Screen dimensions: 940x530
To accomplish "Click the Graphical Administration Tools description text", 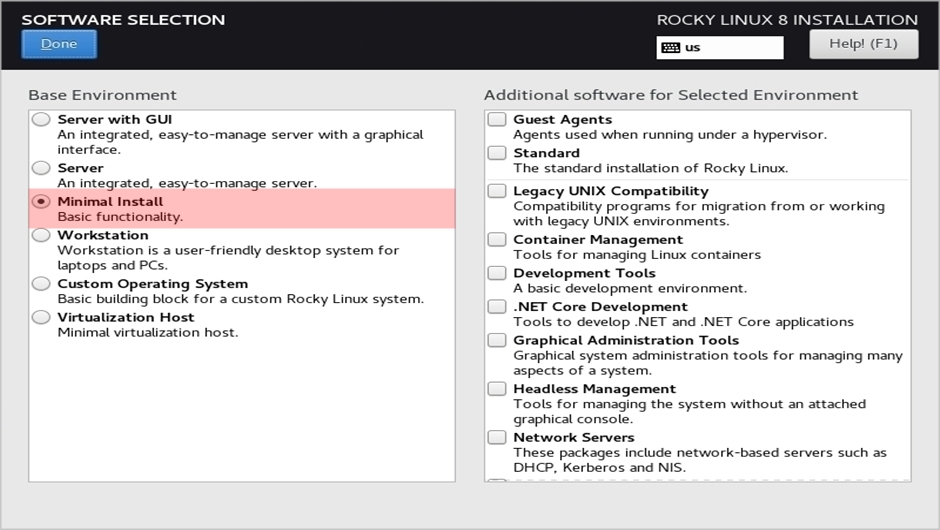I will pyautogui.click(x=707, y=363).
